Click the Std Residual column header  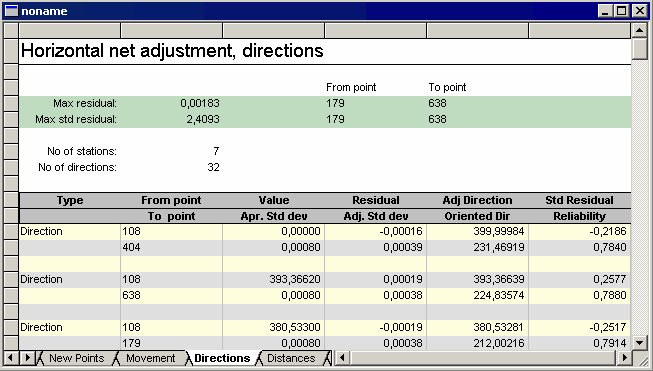click(579, 200)
